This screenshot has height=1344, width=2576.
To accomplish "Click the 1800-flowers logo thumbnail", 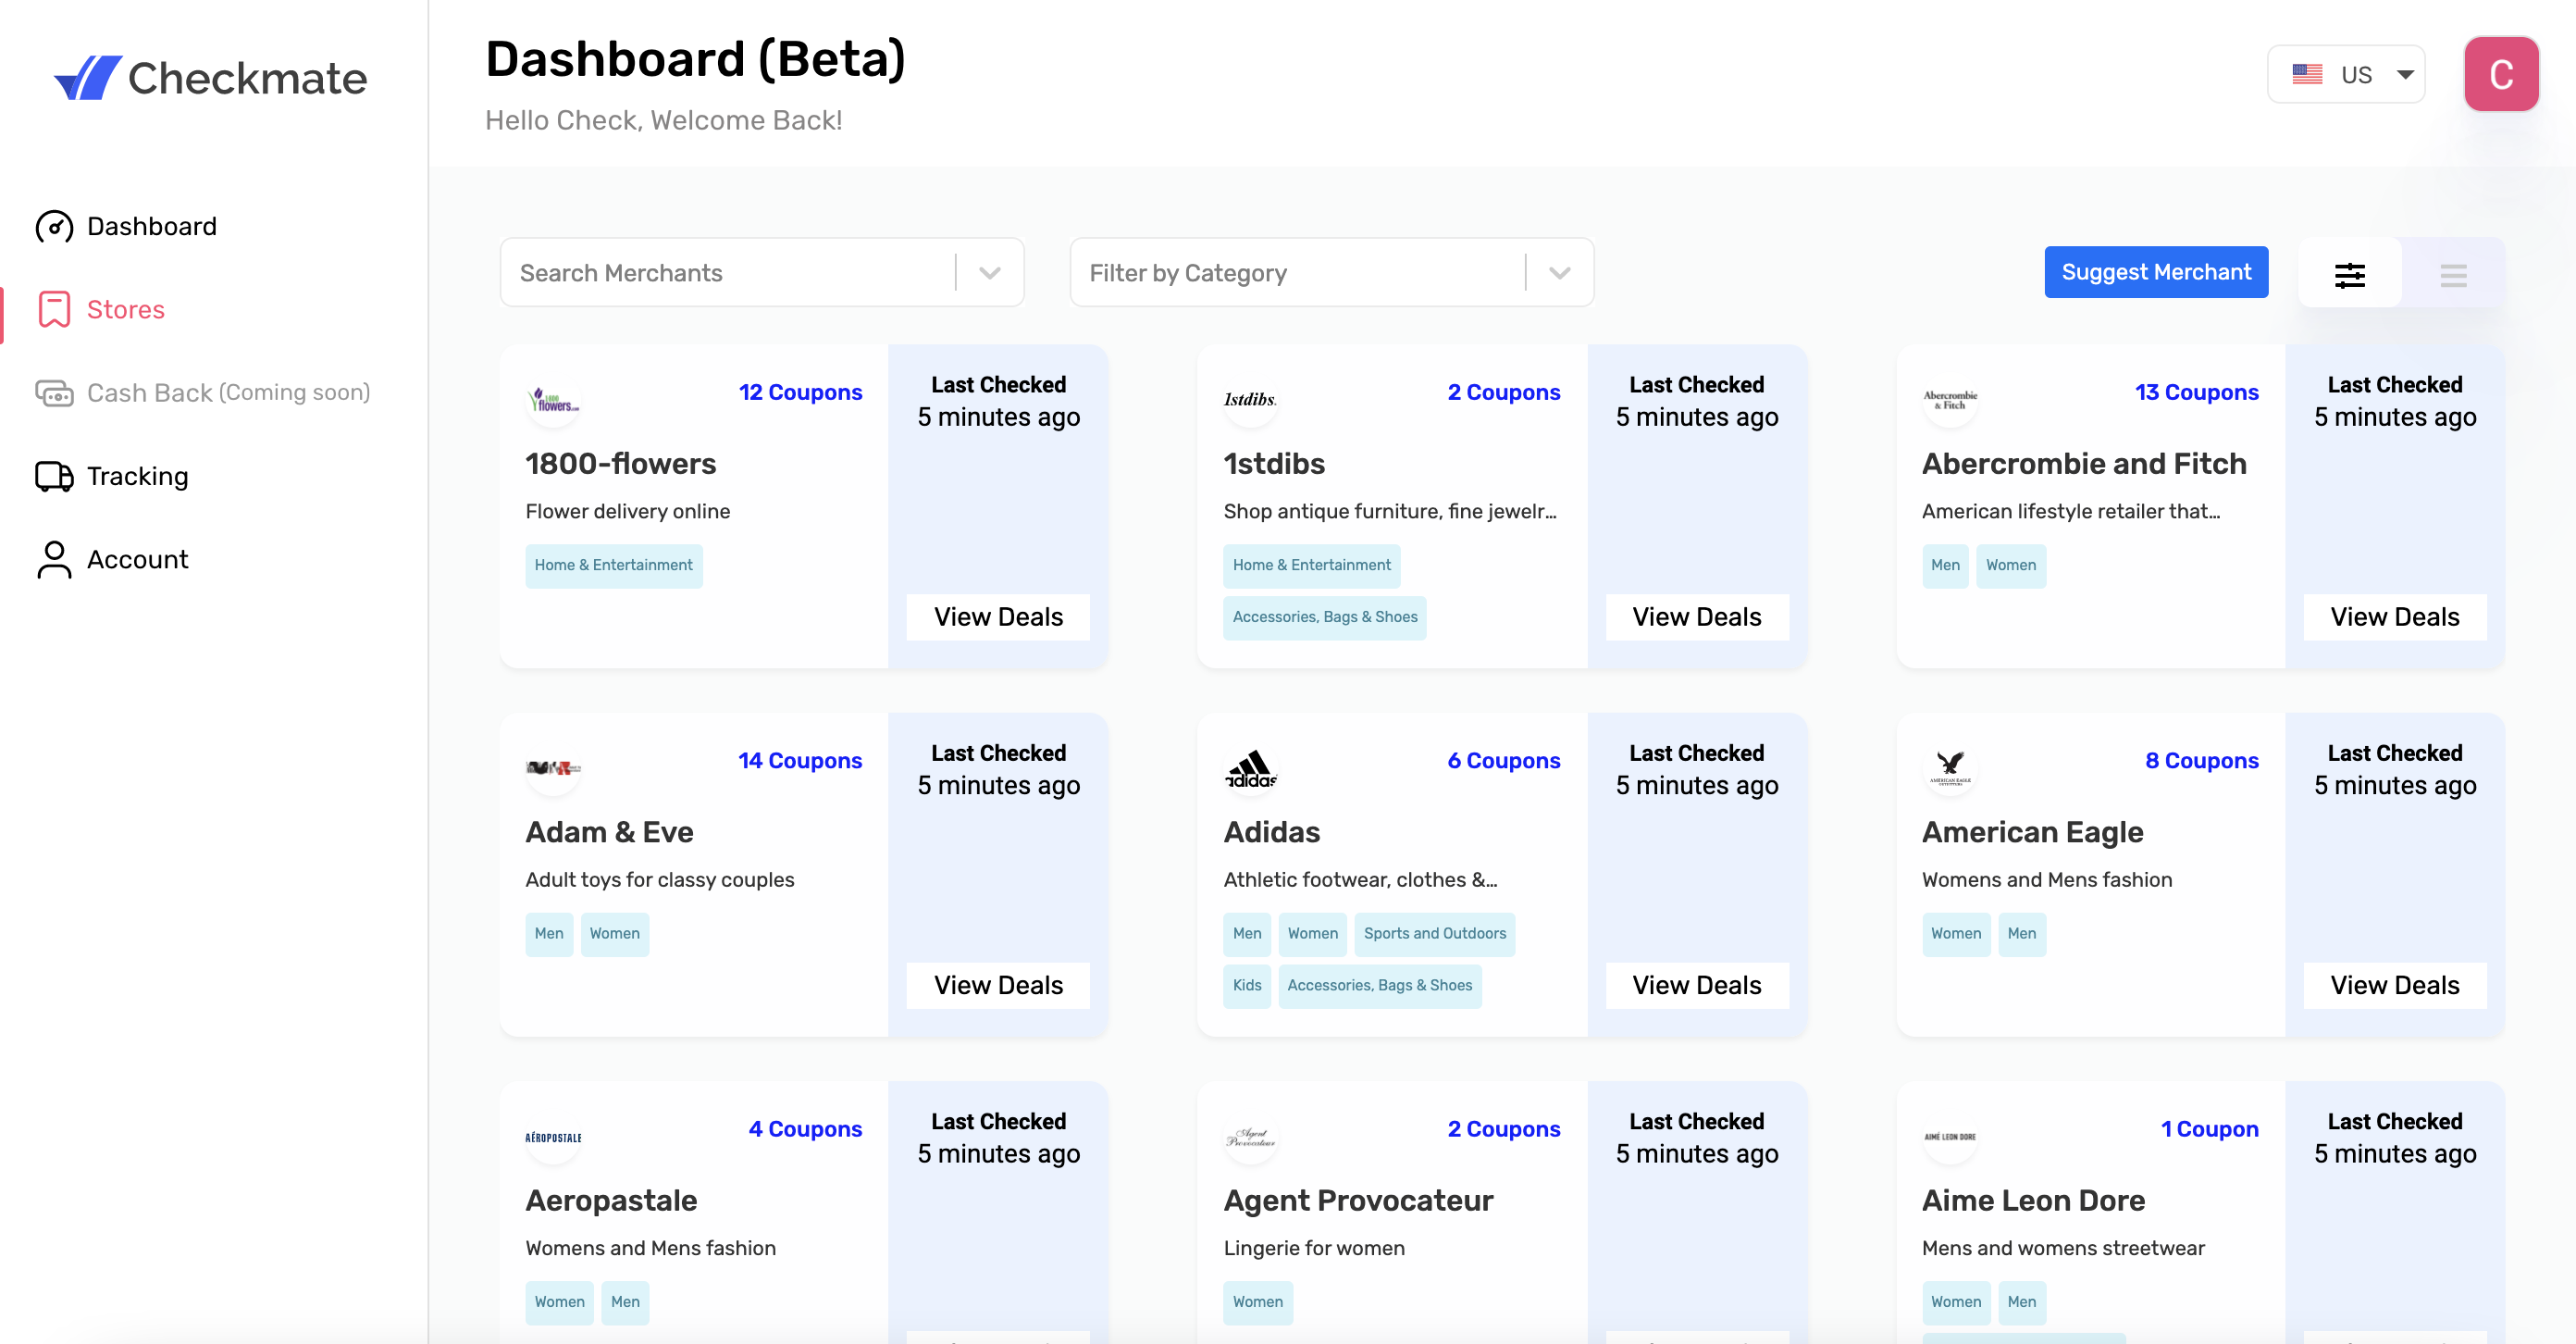I will 553,401.
